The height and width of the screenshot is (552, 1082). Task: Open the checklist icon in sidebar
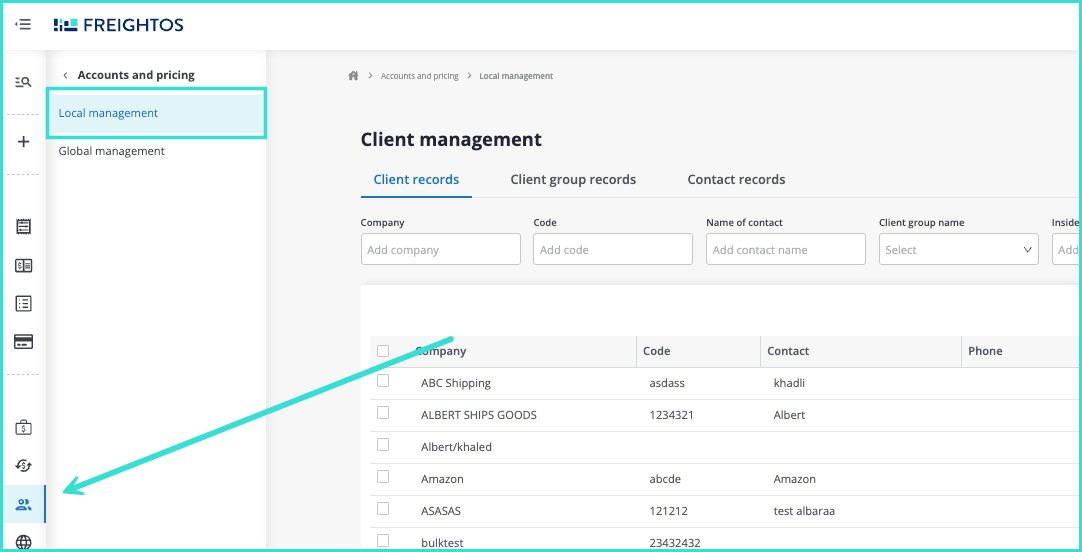click(x=23, y=303)
